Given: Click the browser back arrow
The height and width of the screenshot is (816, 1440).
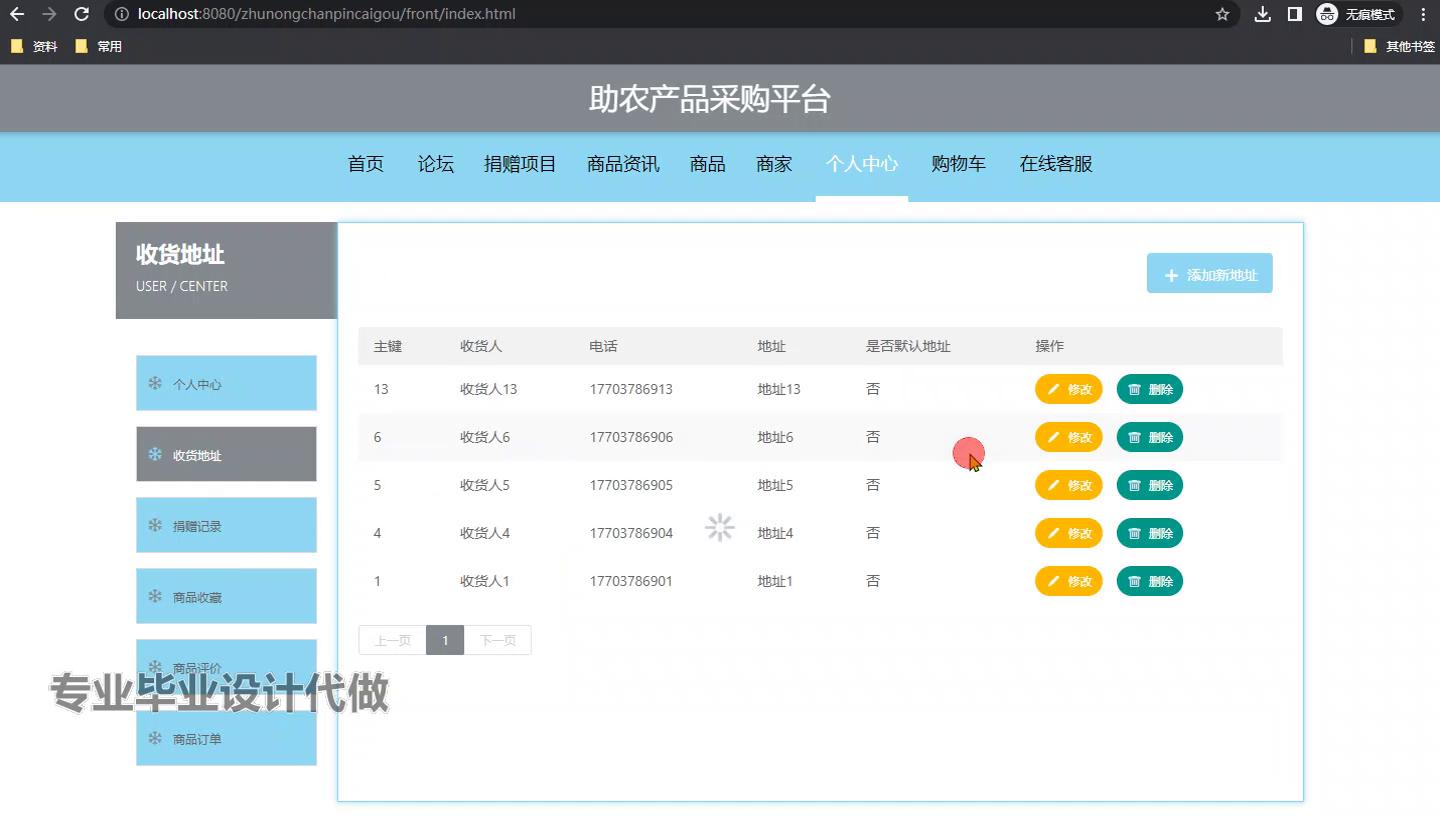Looking at the screenshot, I should [17, 15].
